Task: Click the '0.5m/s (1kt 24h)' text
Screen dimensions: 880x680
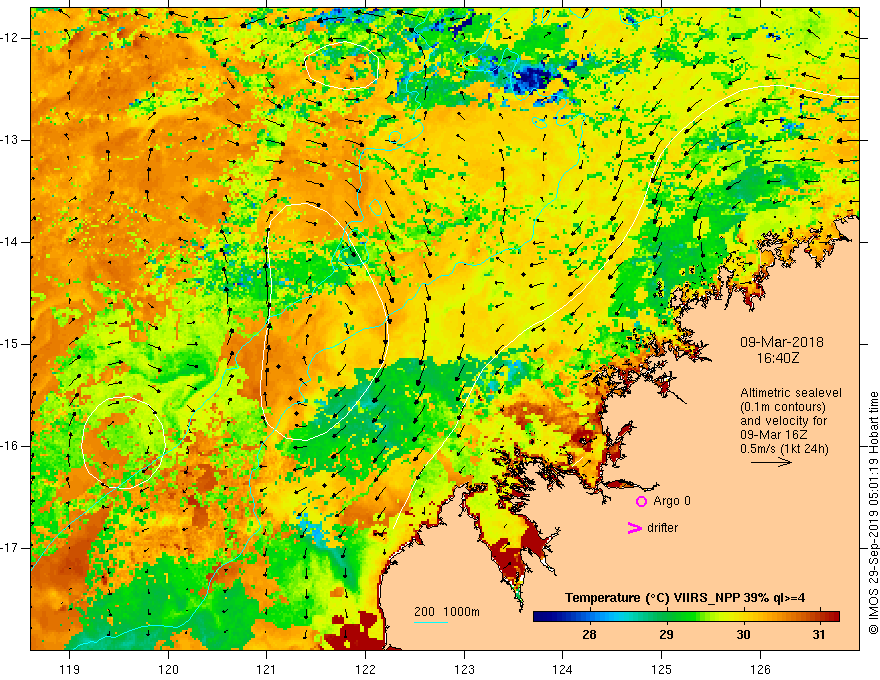Action: tap(784, 449)
